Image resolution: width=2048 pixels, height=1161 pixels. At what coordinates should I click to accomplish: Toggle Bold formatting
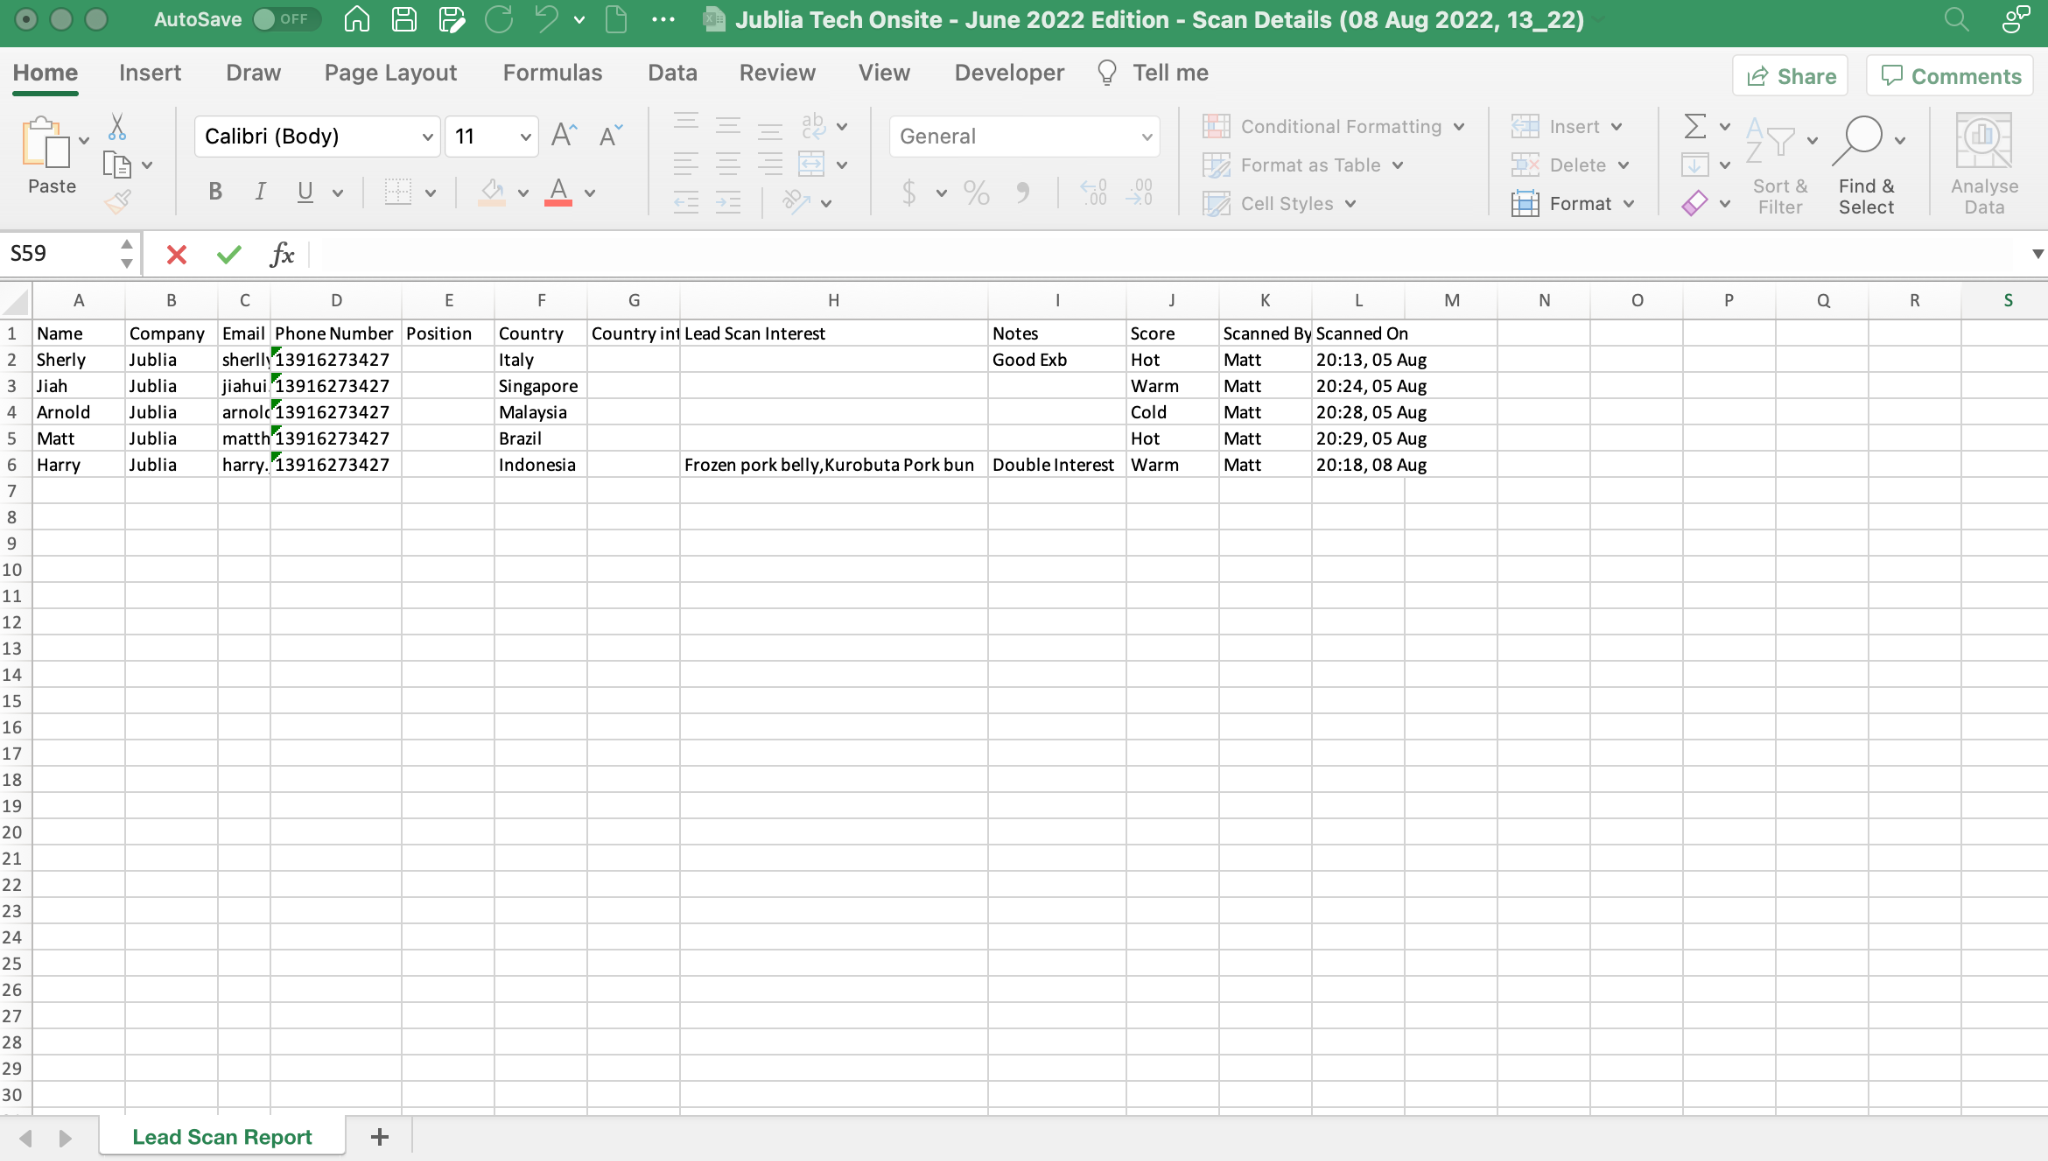[215, 192]
